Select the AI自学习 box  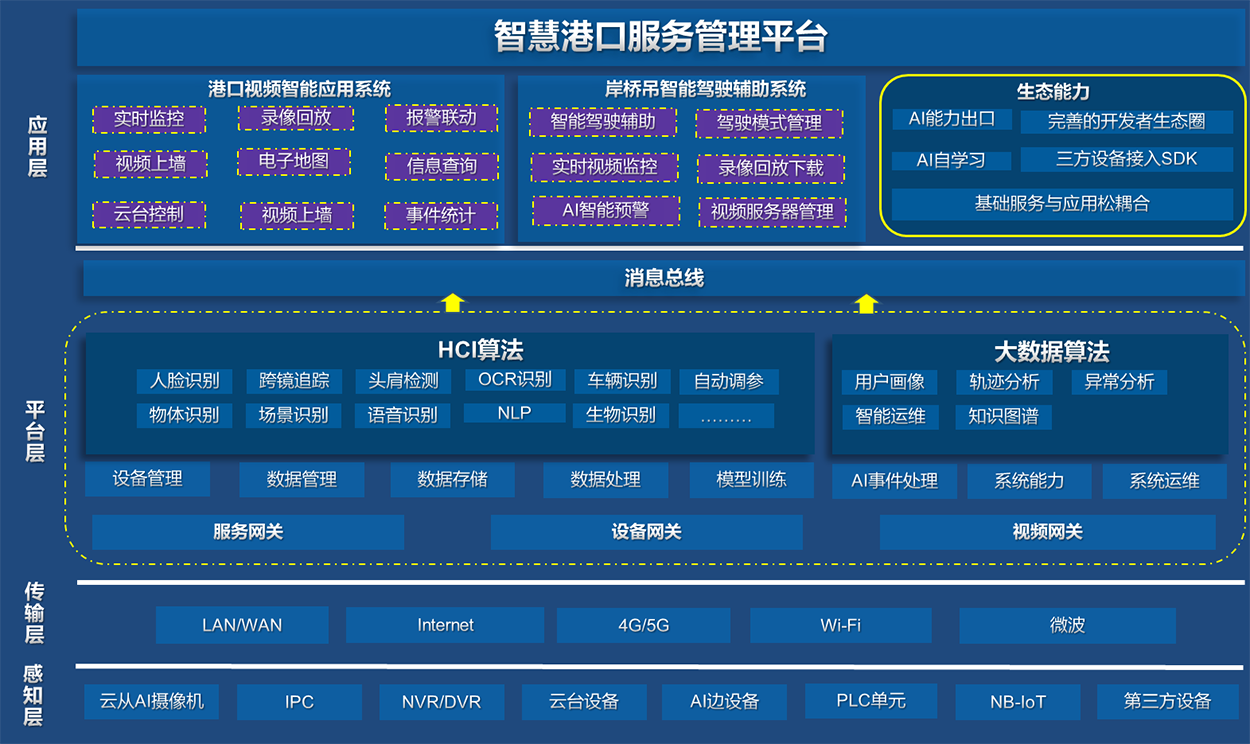pos(952,160)
